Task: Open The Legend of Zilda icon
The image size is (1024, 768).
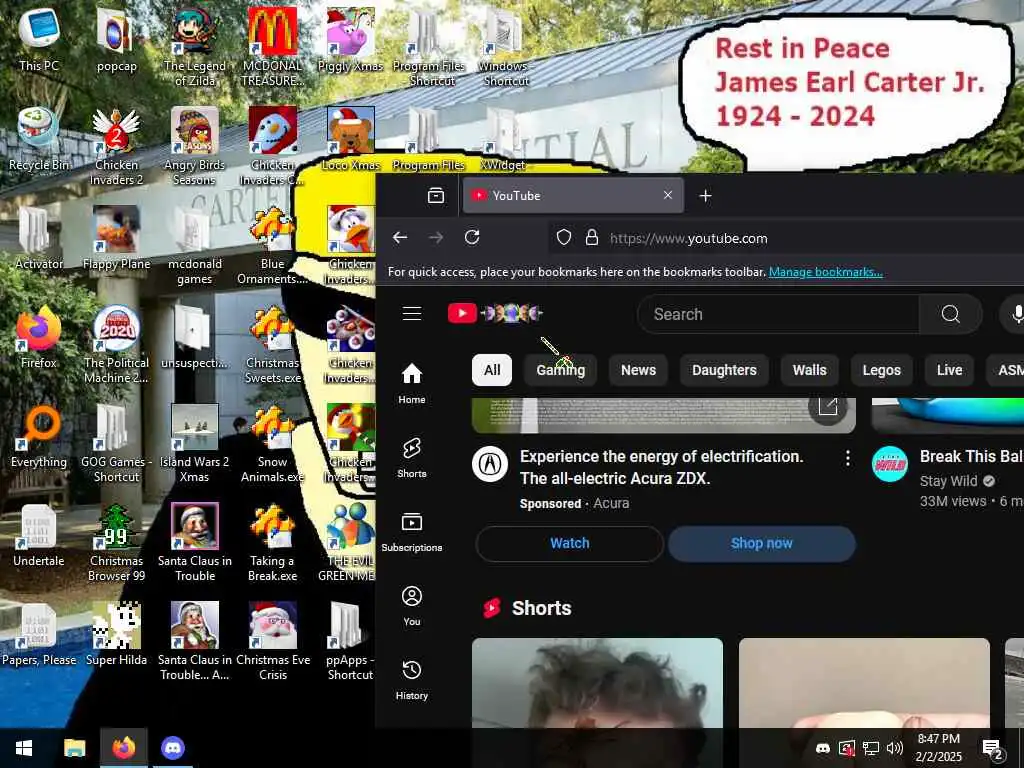Action: tap(195, 47)
